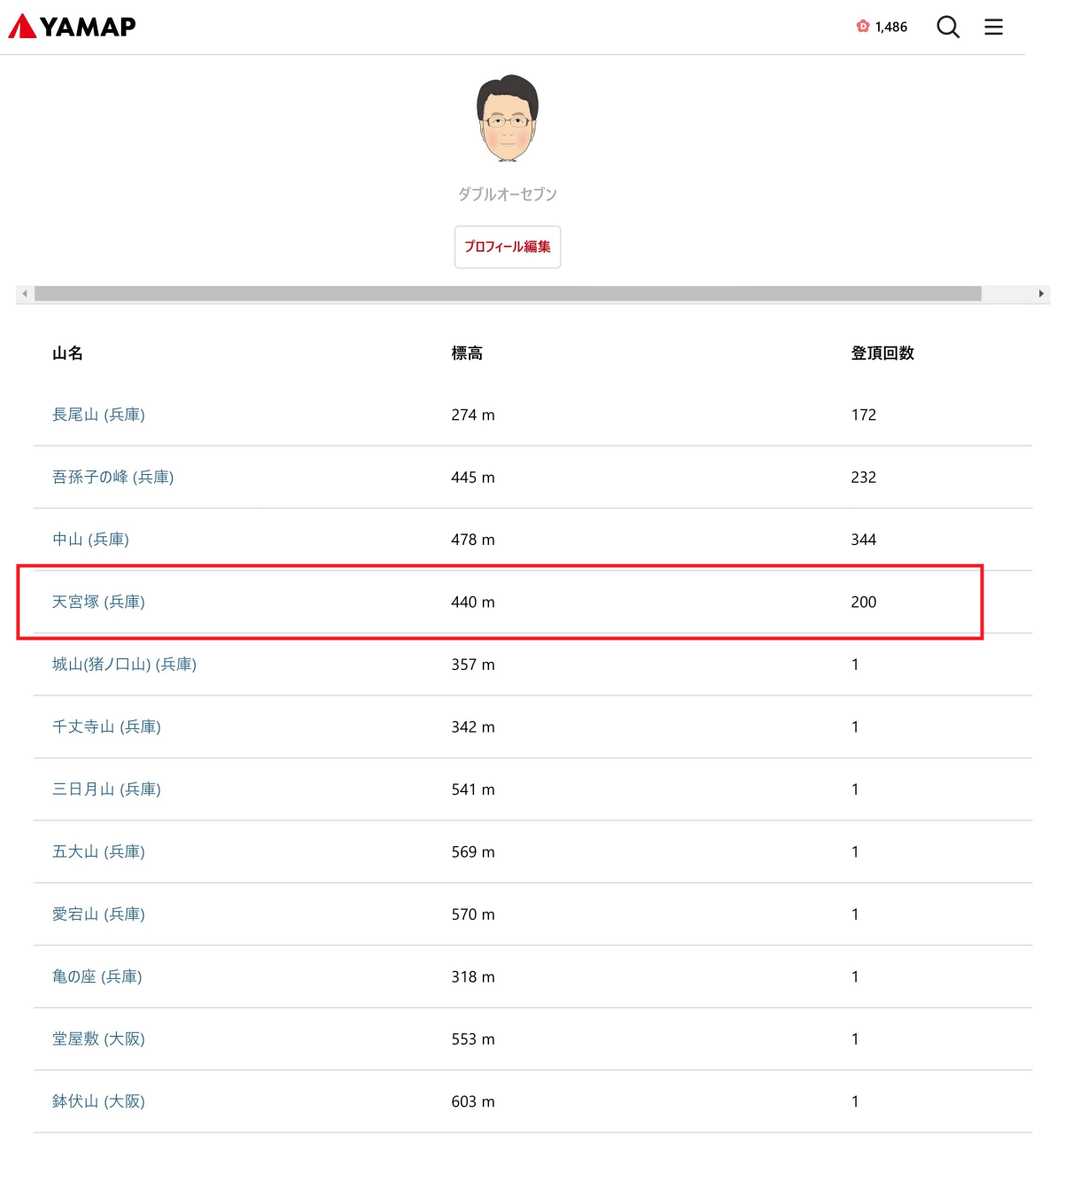Image resolution: width=1079 pixels, height=1182 pixels.
Task: Click the scrollbar left arrow
Action: 25,294
